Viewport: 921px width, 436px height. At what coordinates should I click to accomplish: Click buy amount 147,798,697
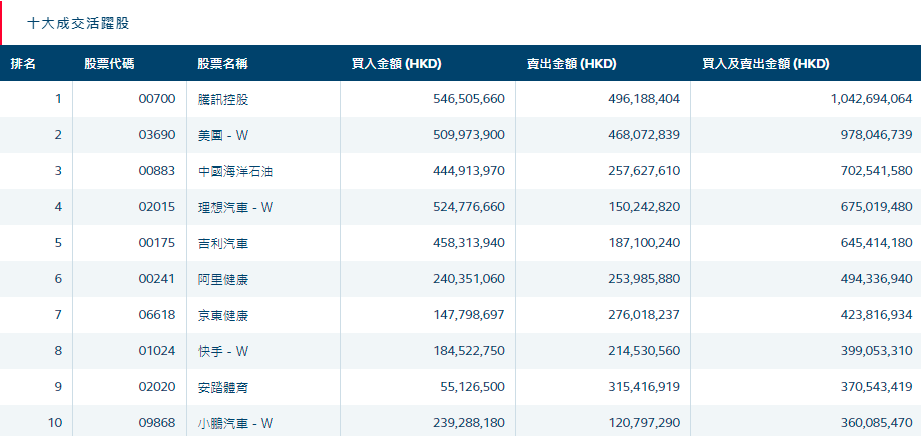[x=469, y=316]
